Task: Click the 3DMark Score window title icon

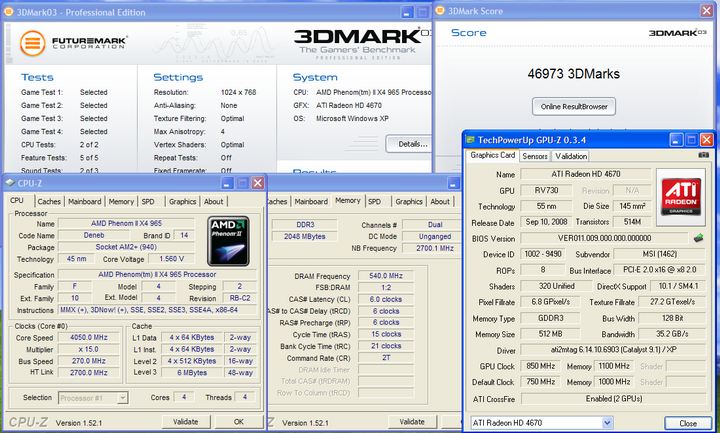Action: 440,11
